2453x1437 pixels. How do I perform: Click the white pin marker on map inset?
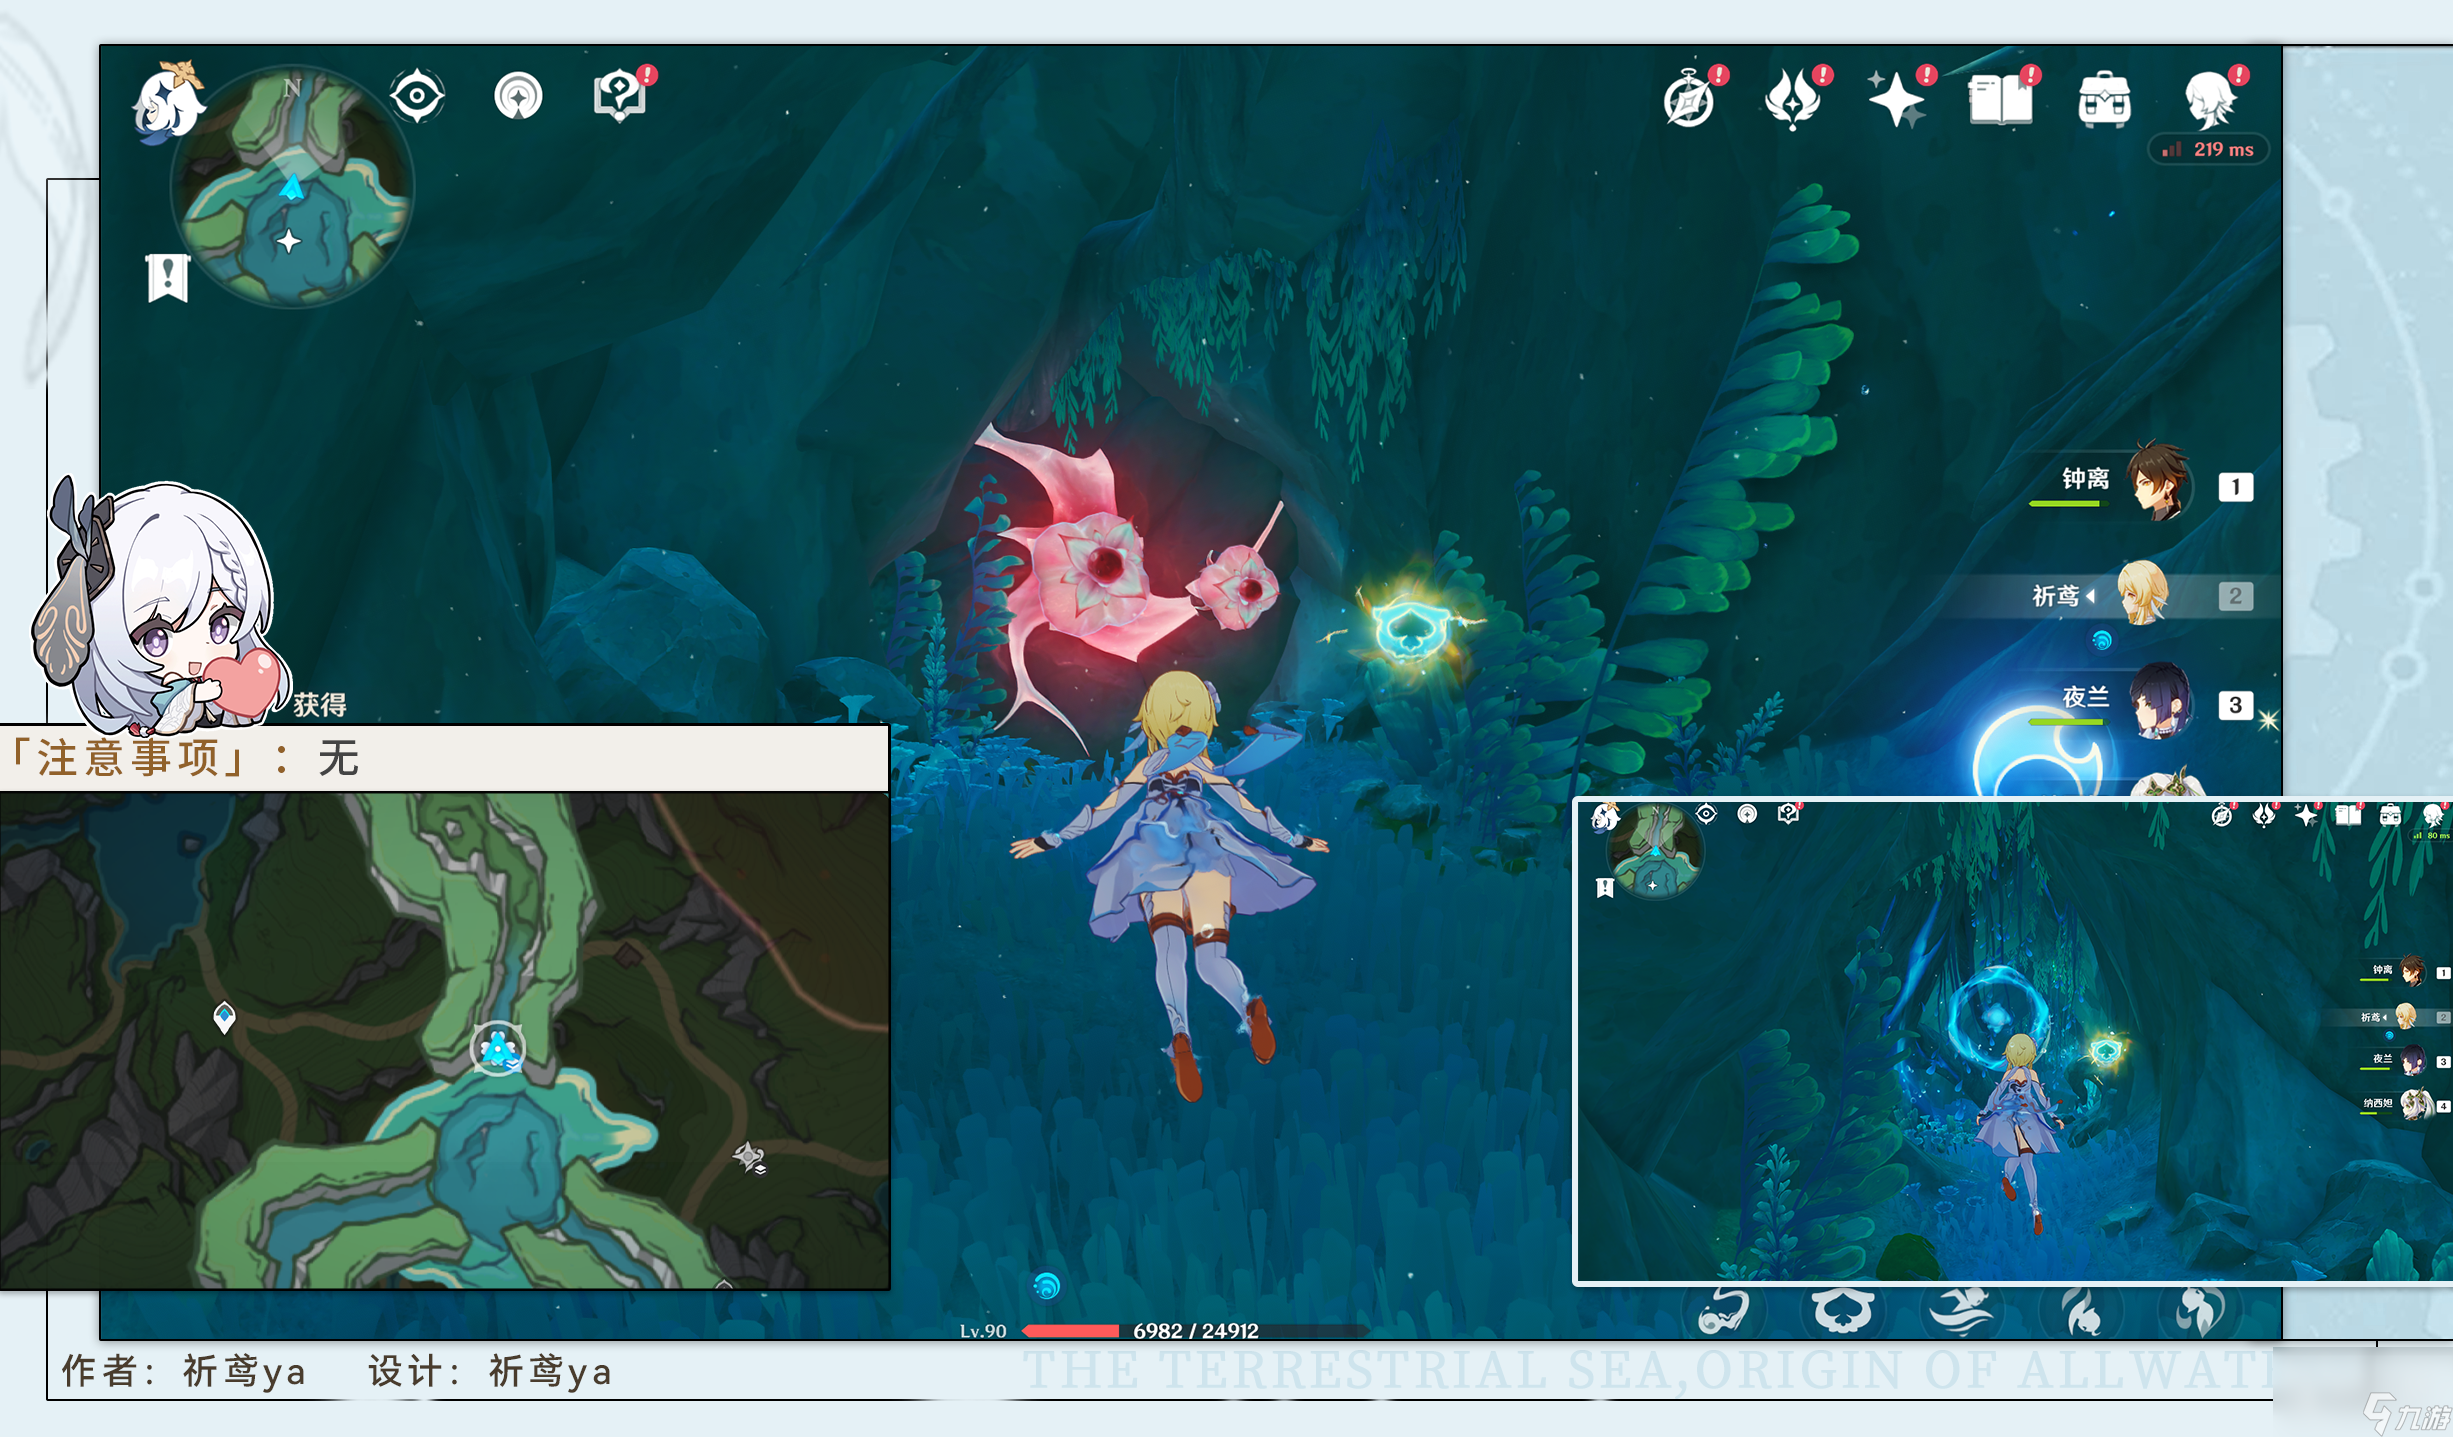click(x=224, y=1017)
